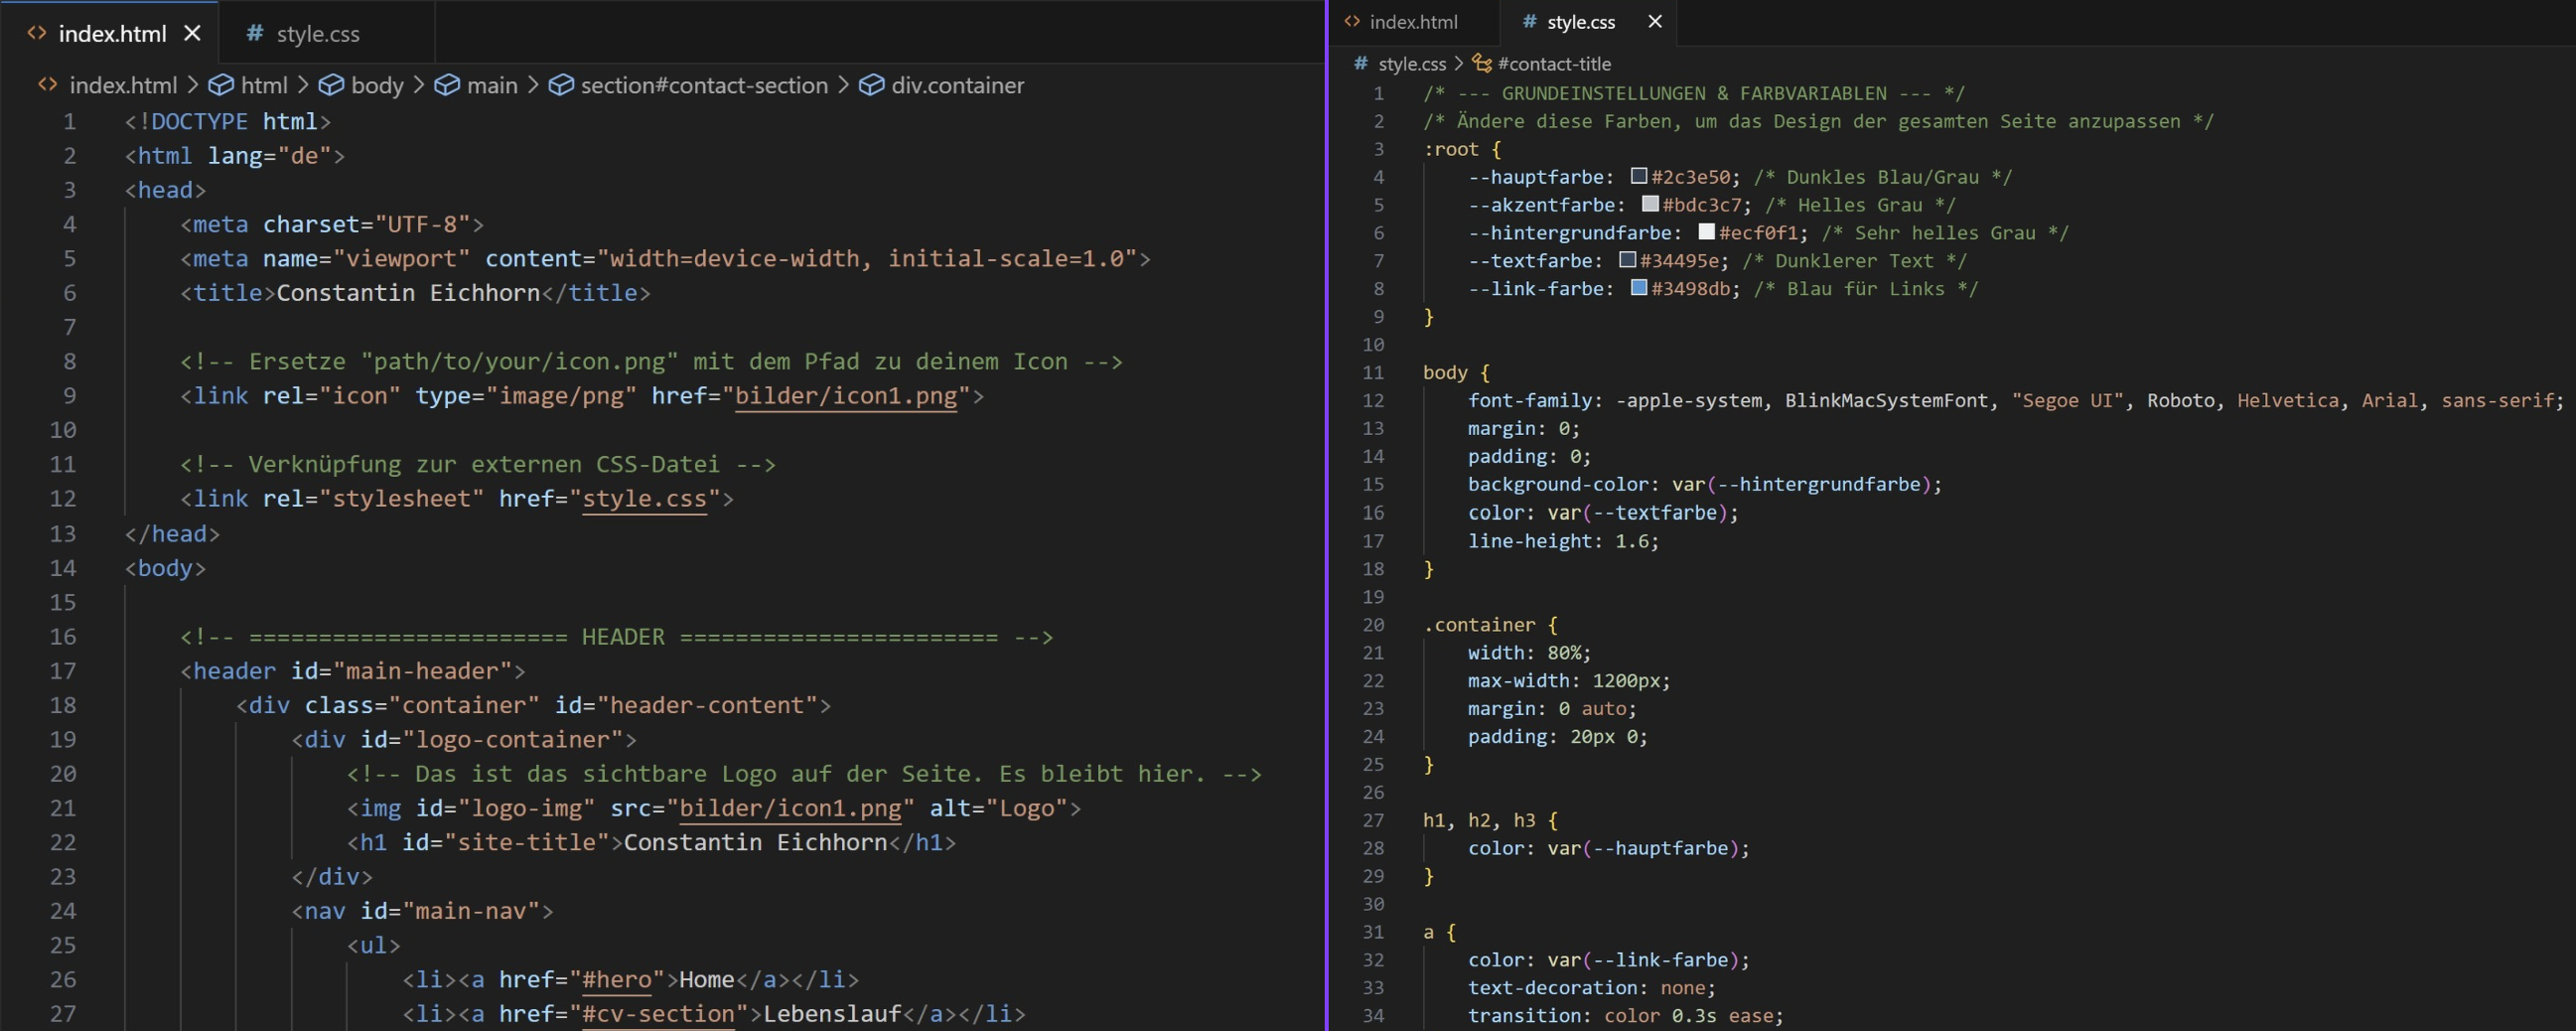Open the body breadcrumb dropdown
The image size is (2576, 1031).
[x=376, y=86]
